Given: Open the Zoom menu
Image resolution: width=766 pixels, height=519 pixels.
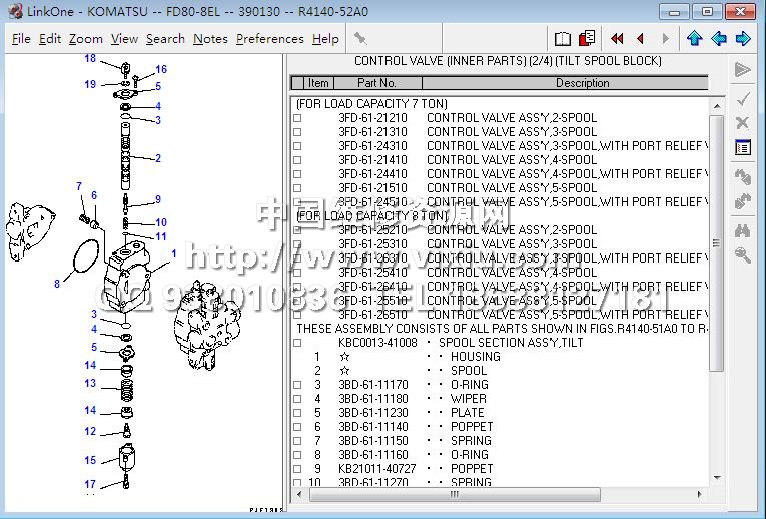Looking at the screenshot, I should pyautogui.click(x=86, y=39).
